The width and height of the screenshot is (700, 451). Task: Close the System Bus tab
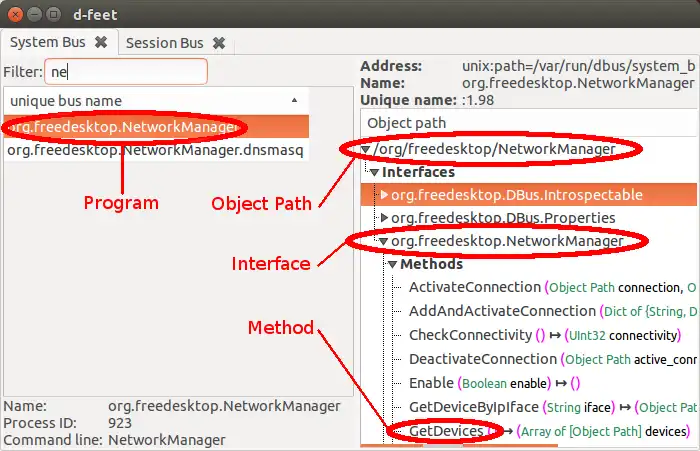[x=101, y=42]
